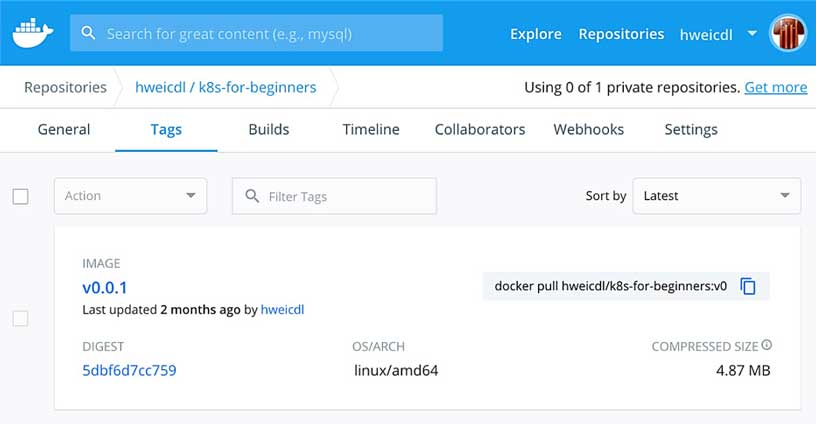The width and height of the screenshot is (816, 424).
Task: Expand the Action dropdown
Action: [131, 196]
